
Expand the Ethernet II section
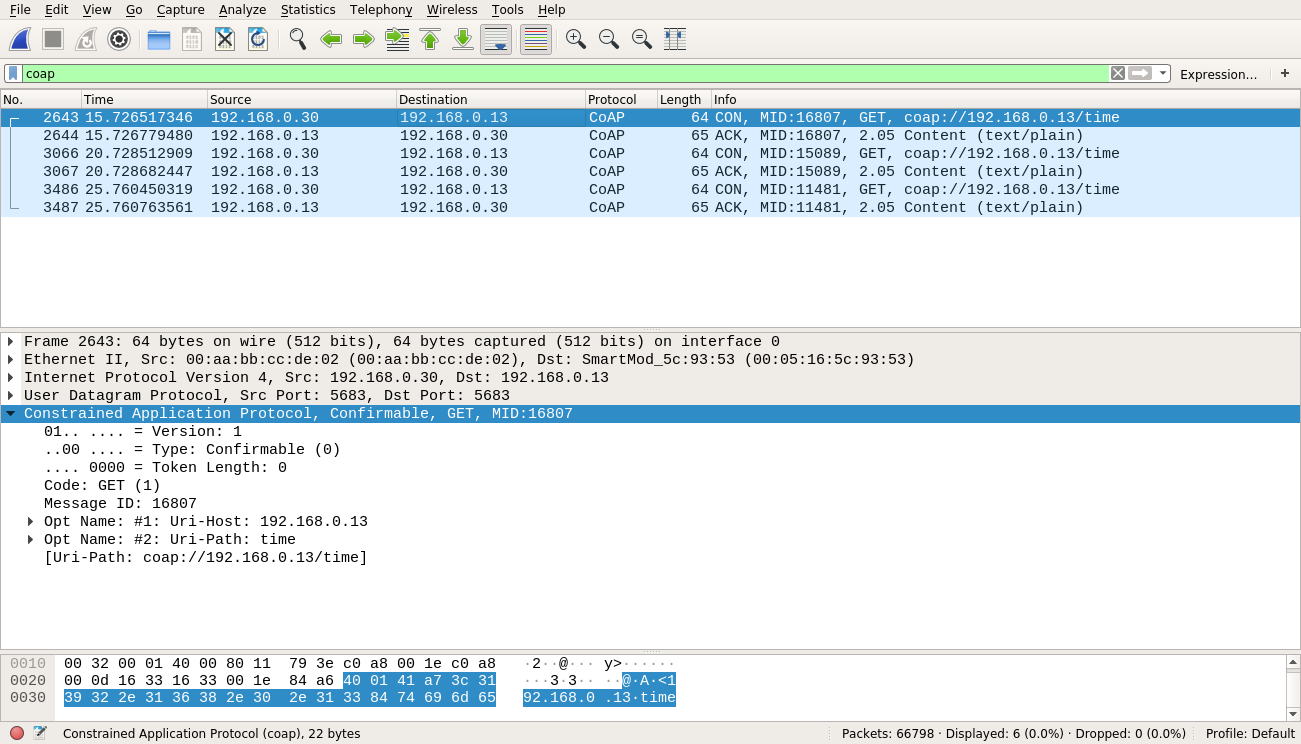click(x=11, y=360)
